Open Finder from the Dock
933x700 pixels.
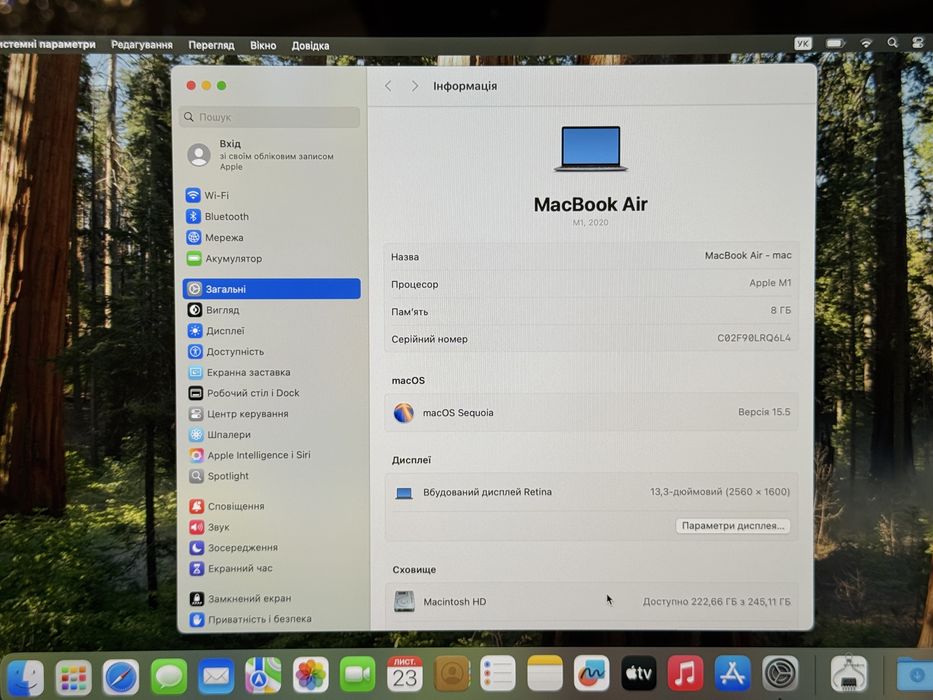click(26, 677)
